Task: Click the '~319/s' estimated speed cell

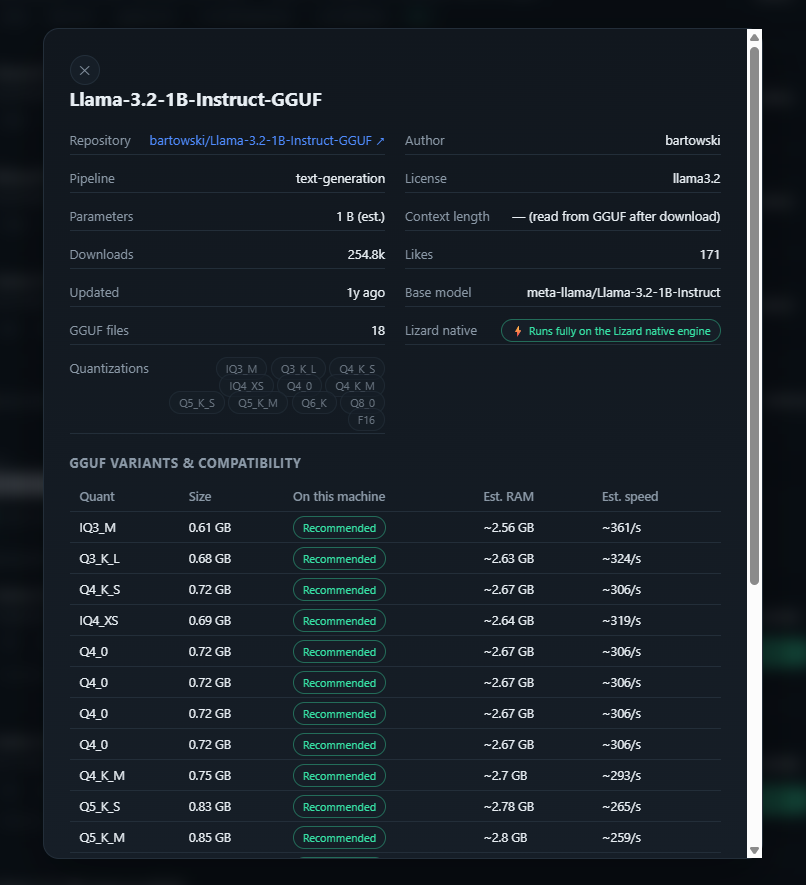Action: [621, 621]
